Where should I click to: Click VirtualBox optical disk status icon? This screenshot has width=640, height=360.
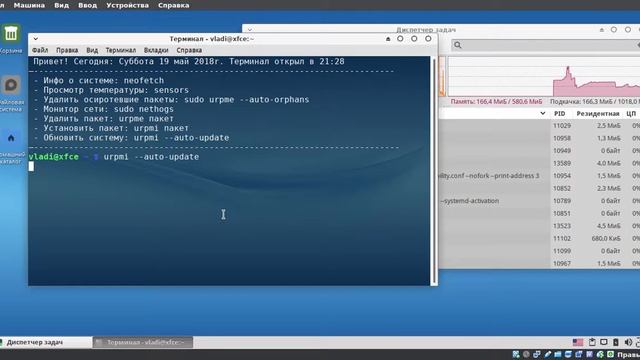click(x=527, y=354)
